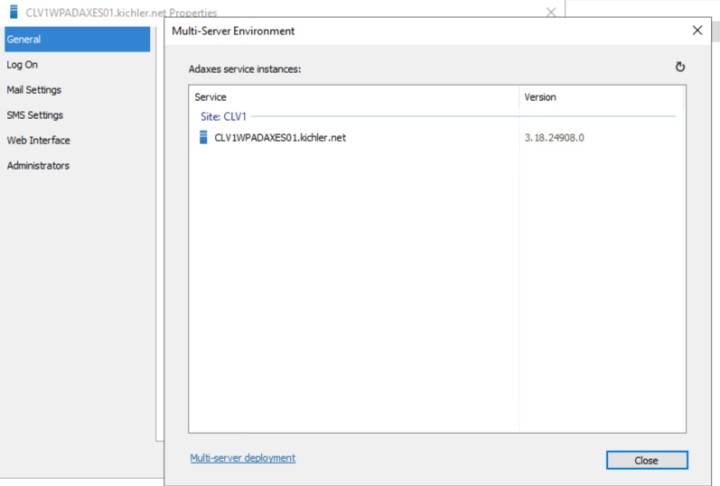Sort by the Version column header
Image resolution: width=720 pixels, height=486 pixels.
click(602, 97)
